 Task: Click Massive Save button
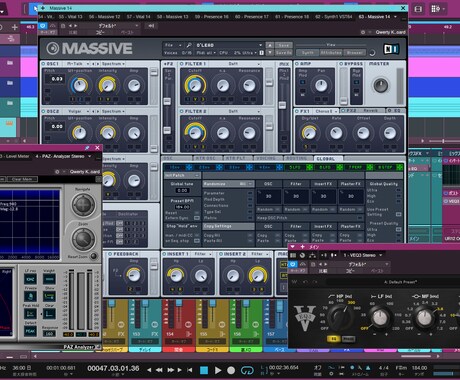point(283,45)
